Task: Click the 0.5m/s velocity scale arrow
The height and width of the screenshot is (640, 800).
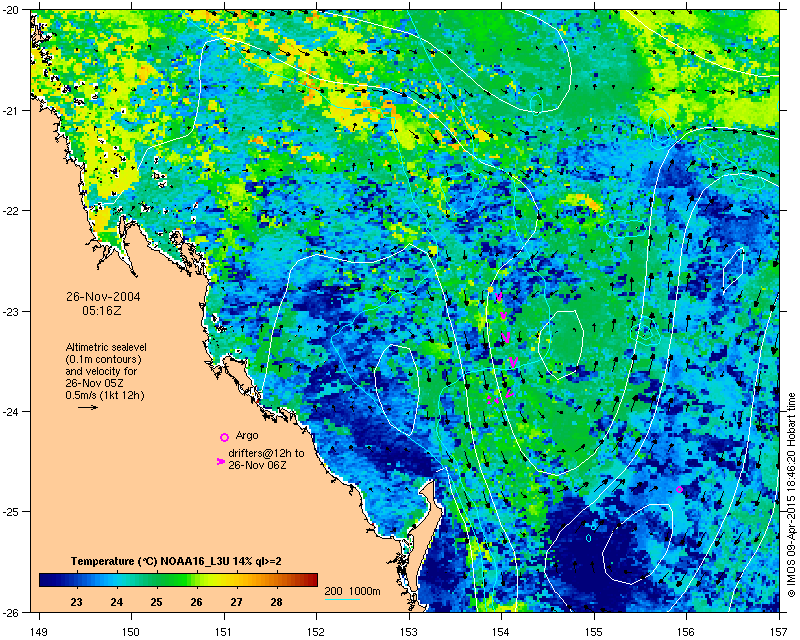Action: point(88,407)
